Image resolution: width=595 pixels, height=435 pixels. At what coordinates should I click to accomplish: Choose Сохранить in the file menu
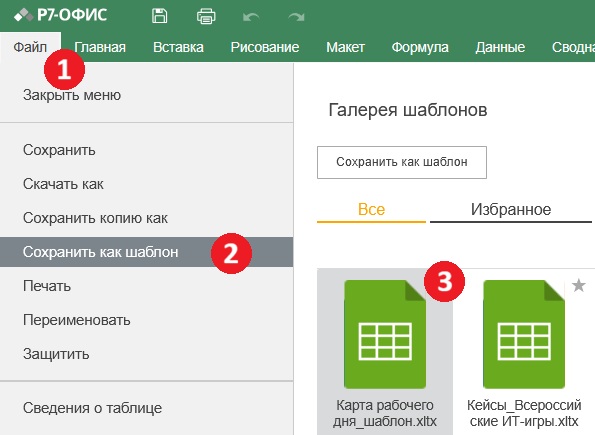(146, 150)
